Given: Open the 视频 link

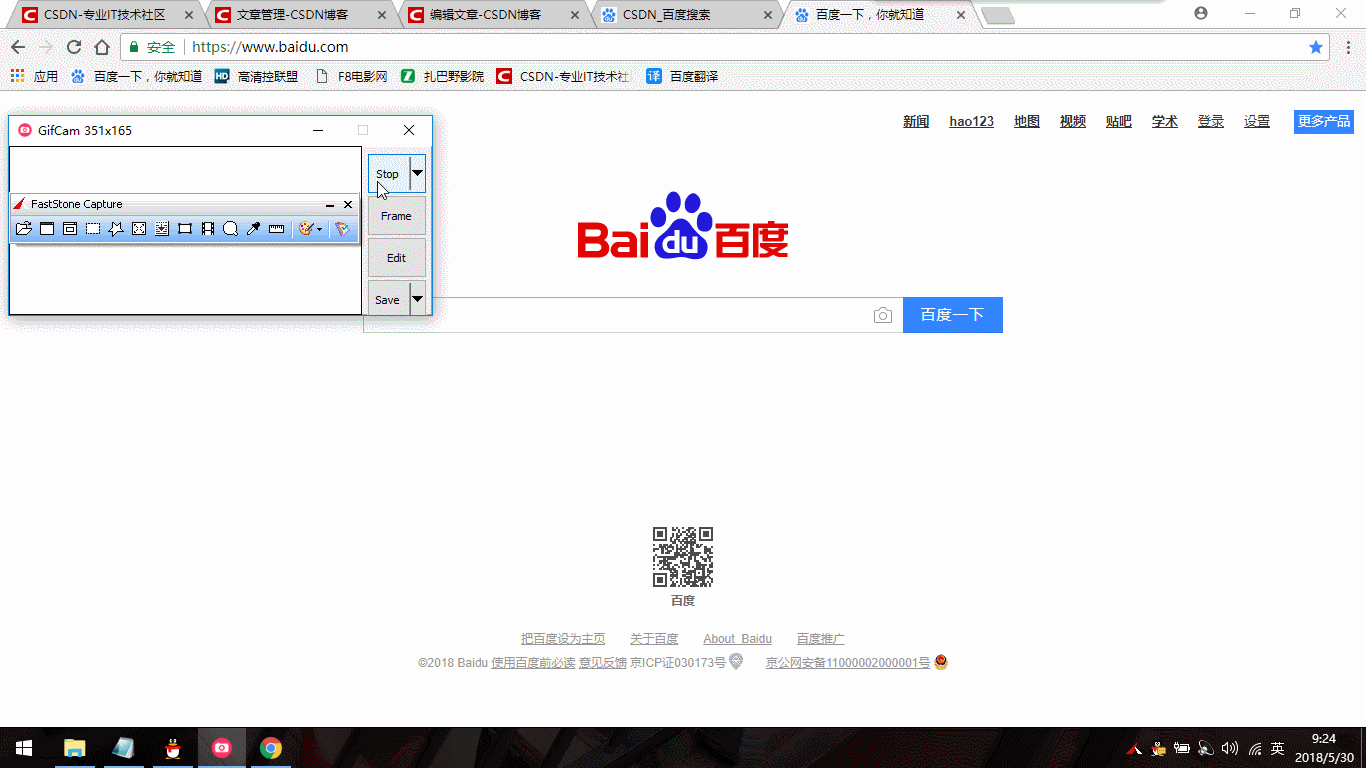Looking at the screenshot, I should coord(1073,121).
